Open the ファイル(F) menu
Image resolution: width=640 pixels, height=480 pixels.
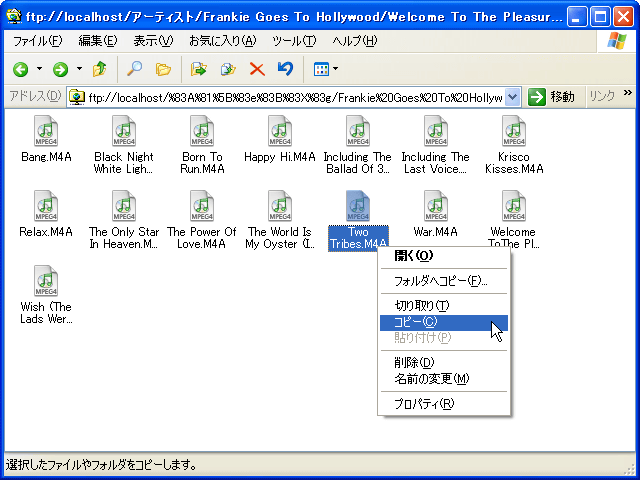pyautogui.click(x=38, y=41)
